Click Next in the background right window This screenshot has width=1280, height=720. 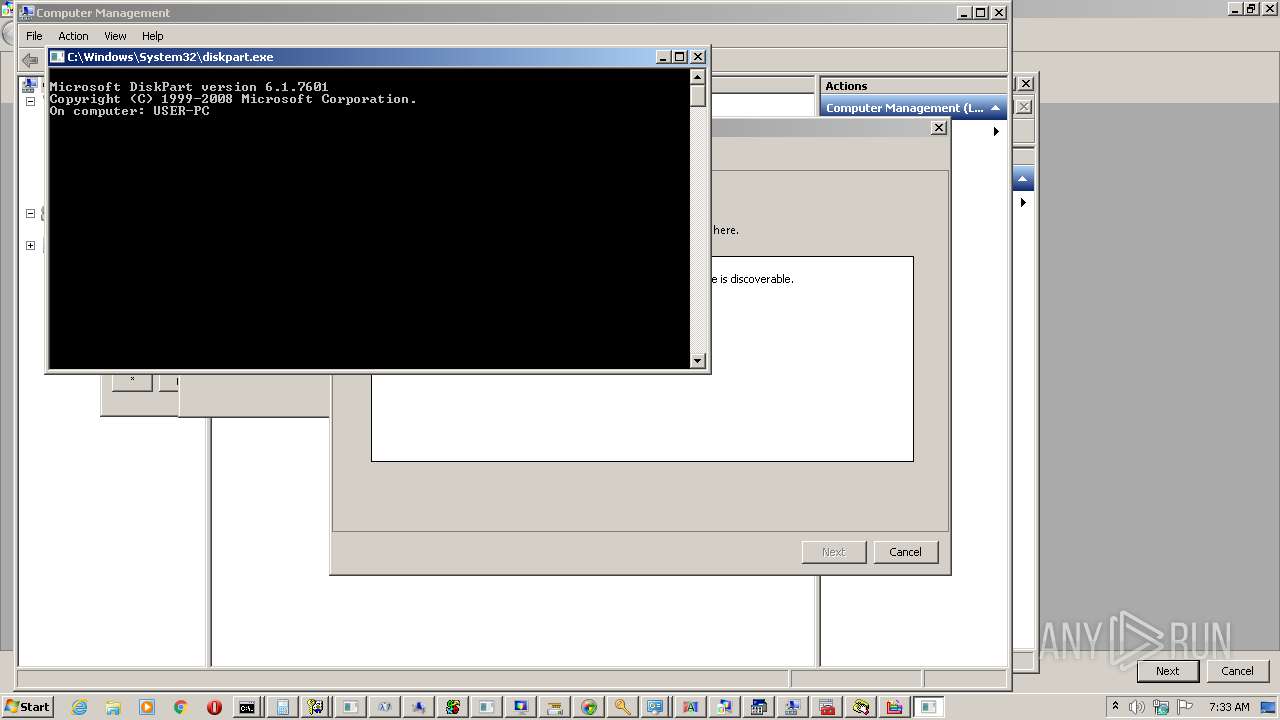coord(1167,671)
